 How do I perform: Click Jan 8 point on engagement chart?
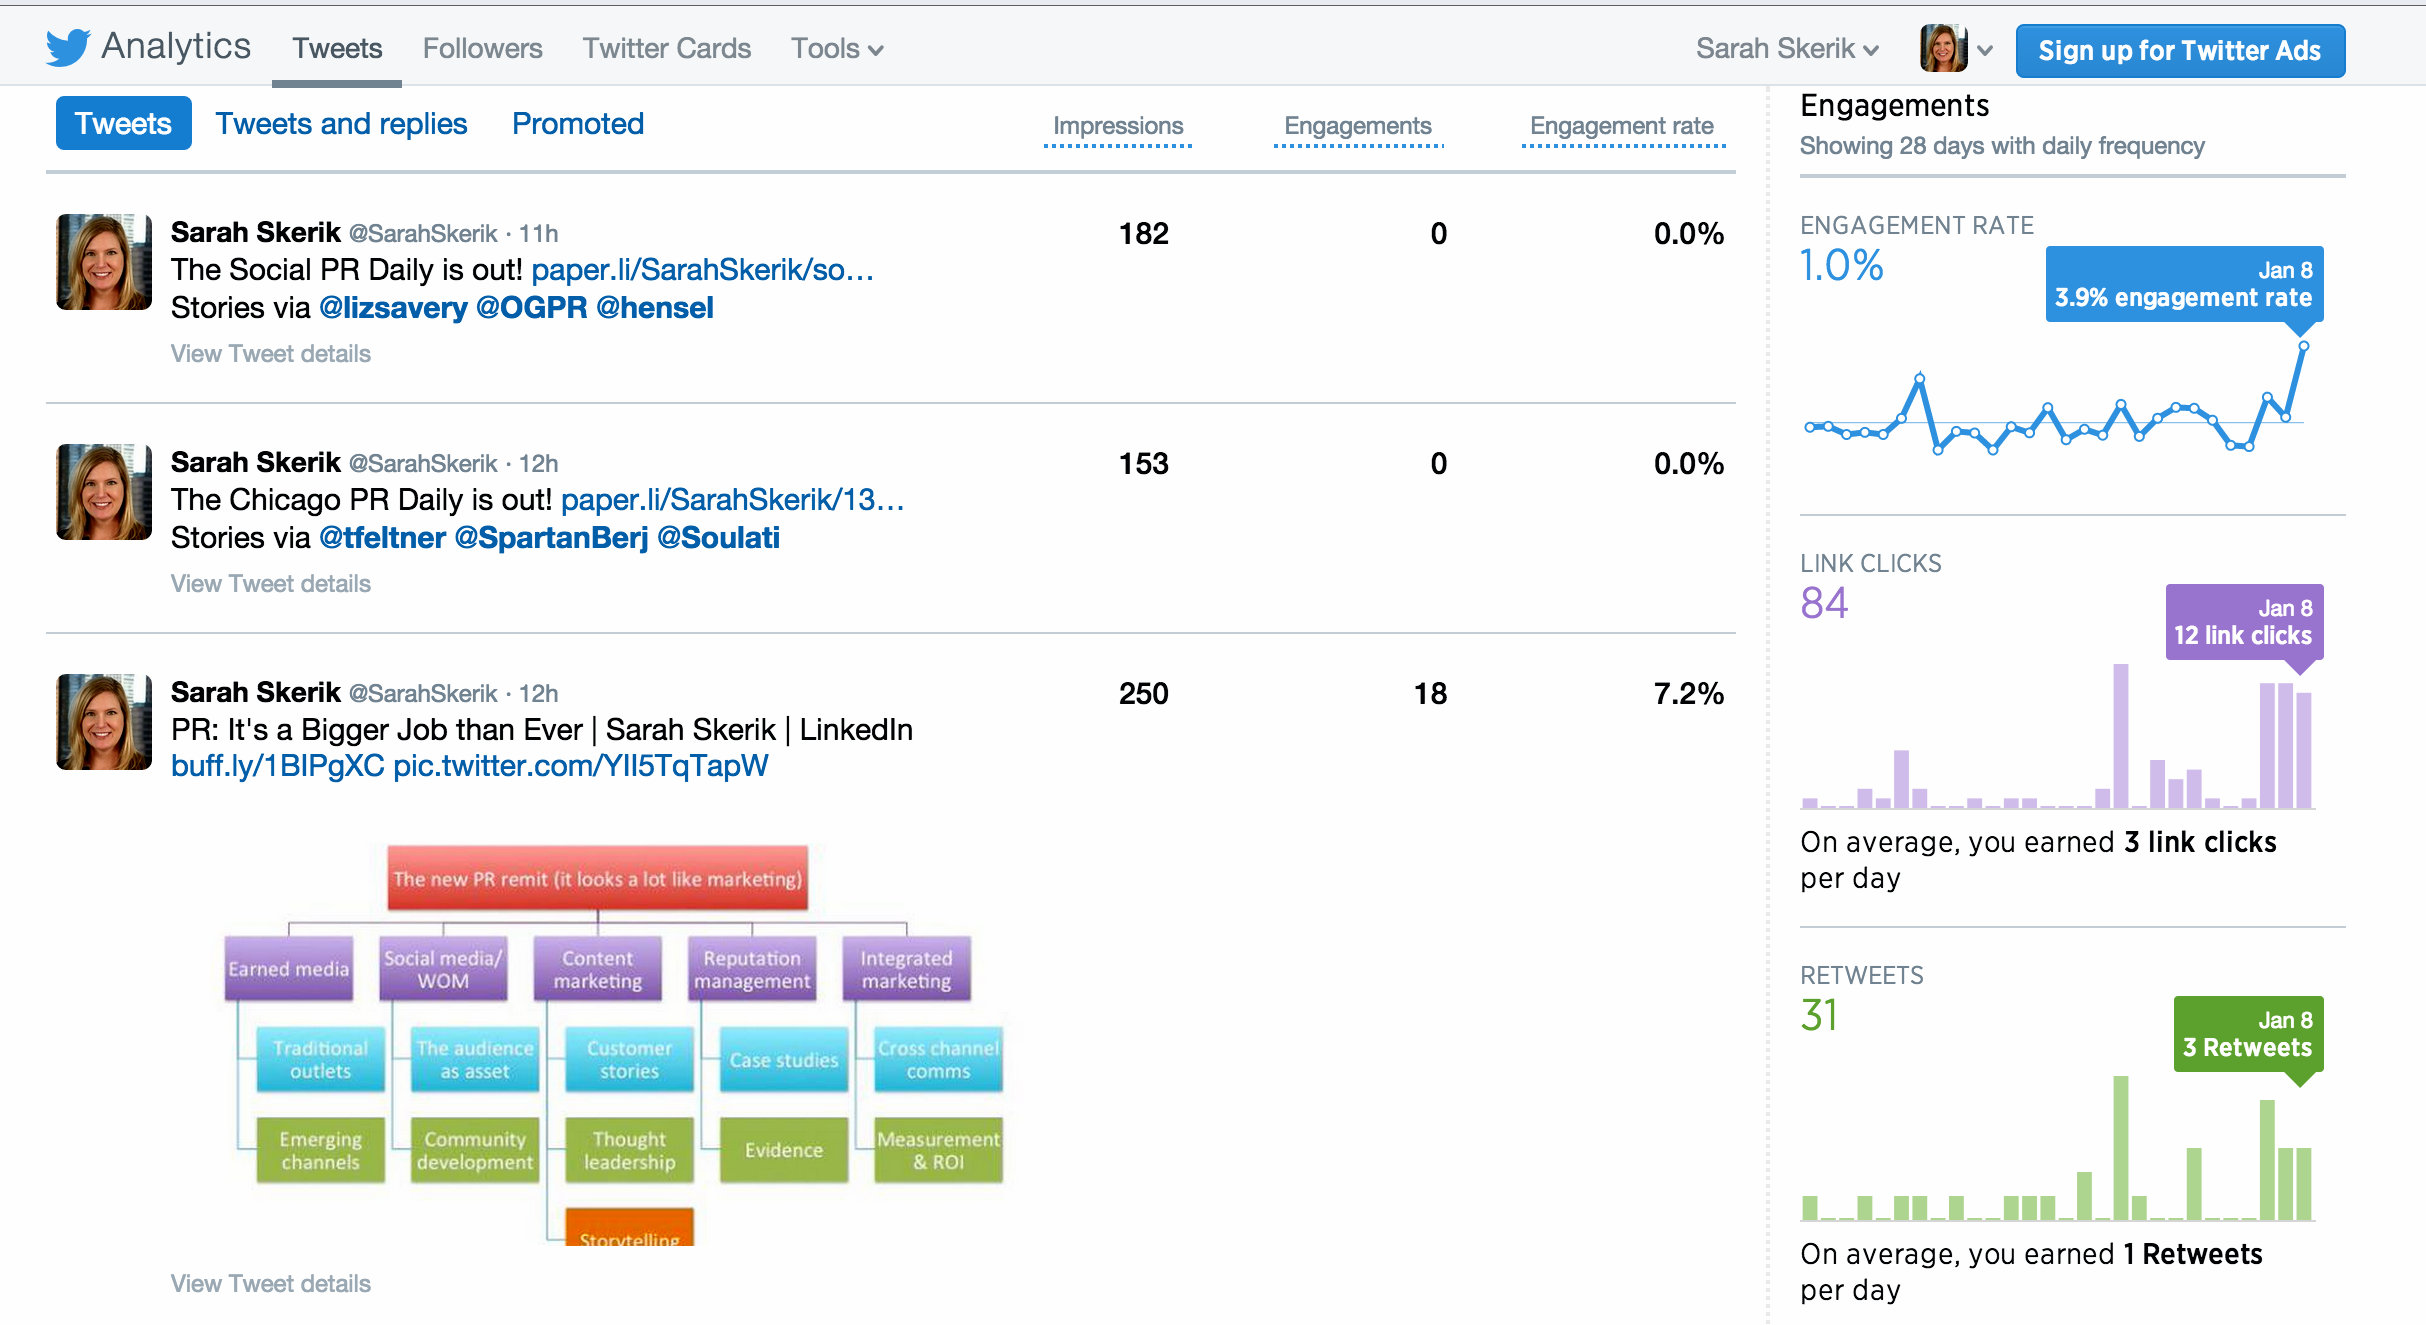(x=2303, y=346)
